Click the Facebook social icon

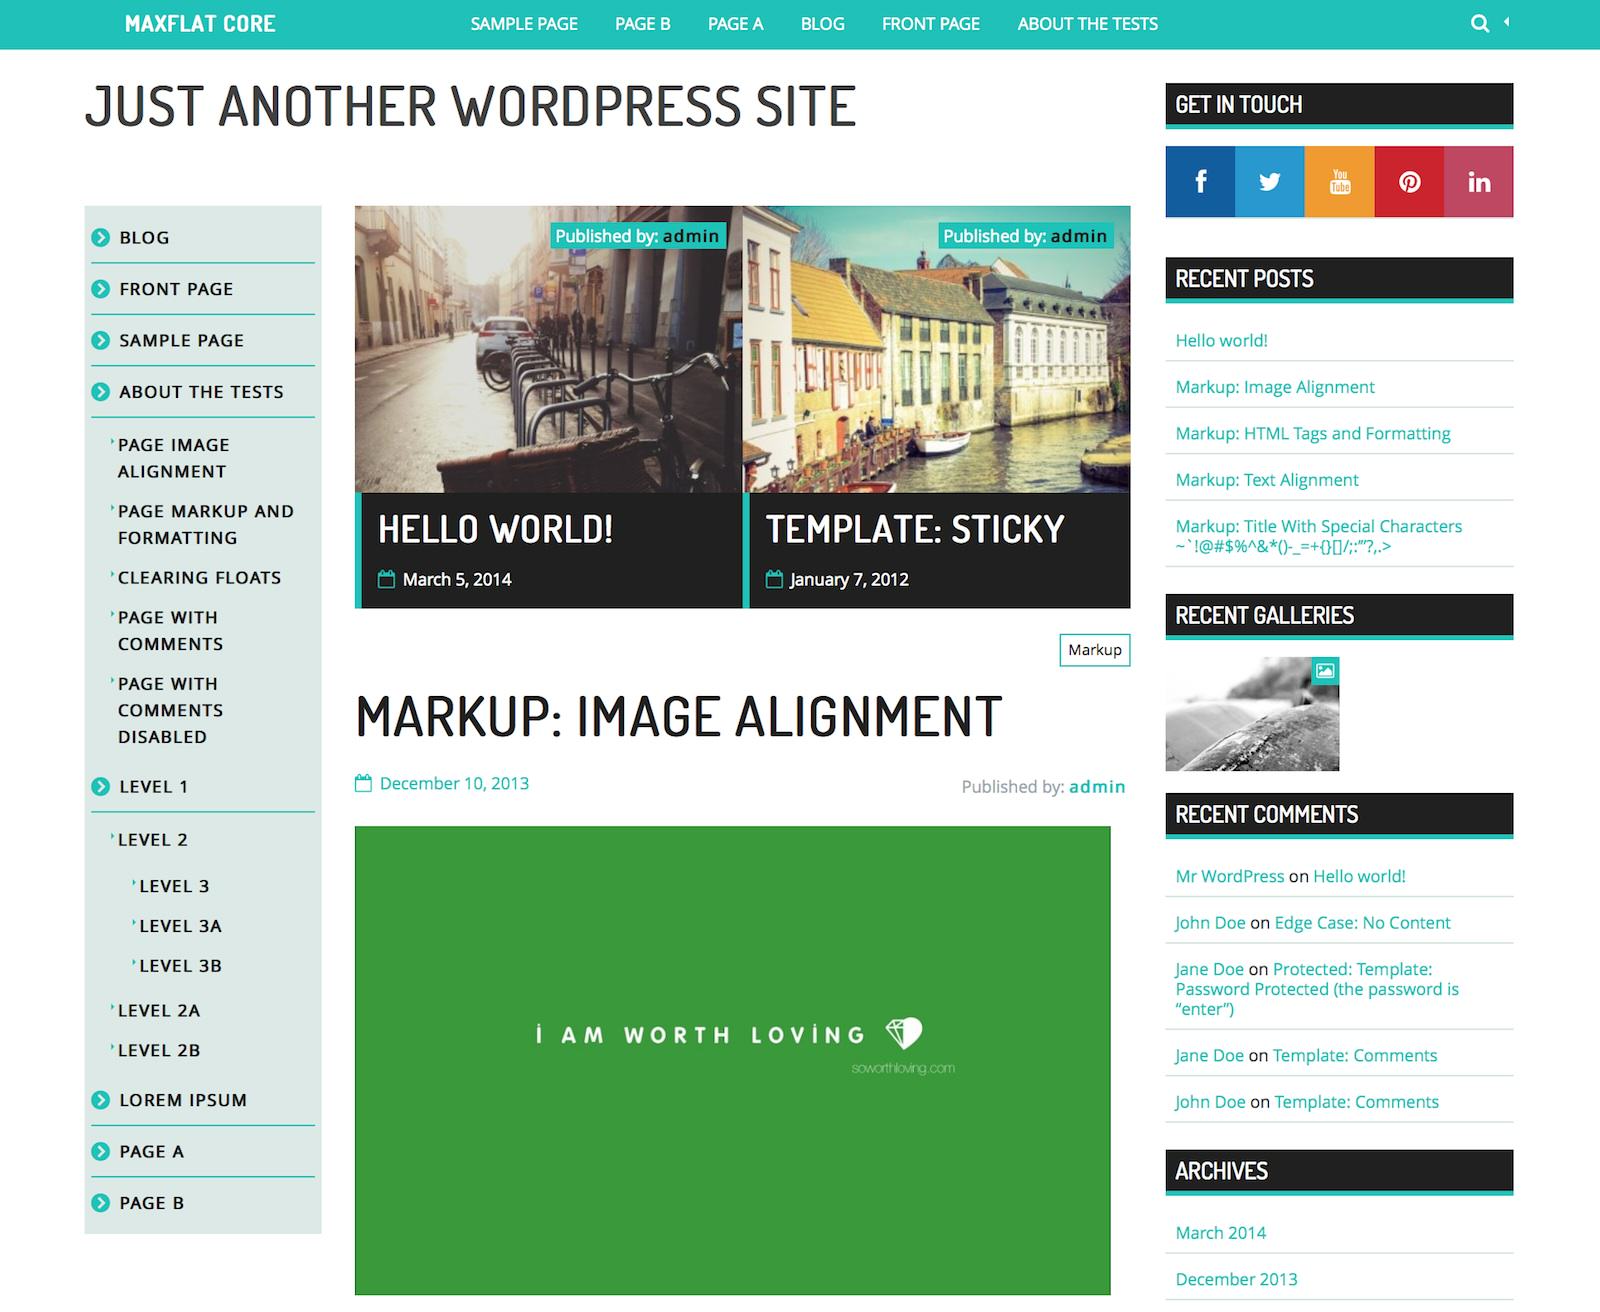click(1200, 182)
